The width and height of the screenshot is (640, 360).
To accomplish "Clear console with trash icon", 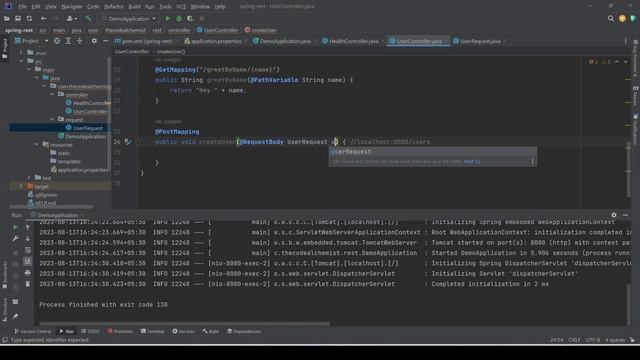I will [x=27, y=284].
